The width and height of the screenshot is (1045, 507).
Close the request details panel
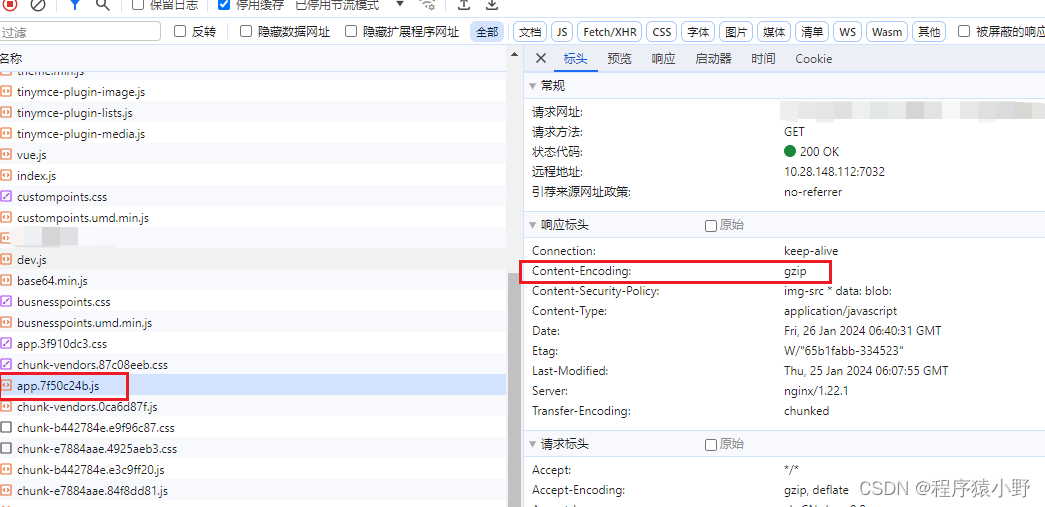pos(541,59)
